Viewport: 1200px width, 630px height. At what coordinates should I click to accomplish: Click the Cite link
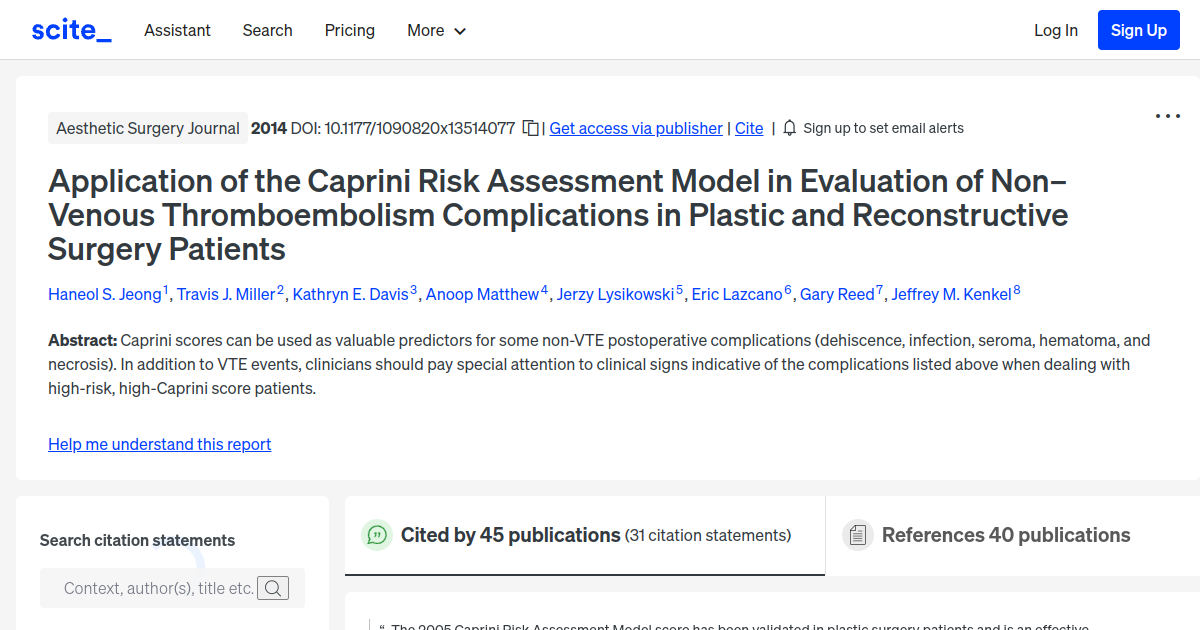[749, 128]
